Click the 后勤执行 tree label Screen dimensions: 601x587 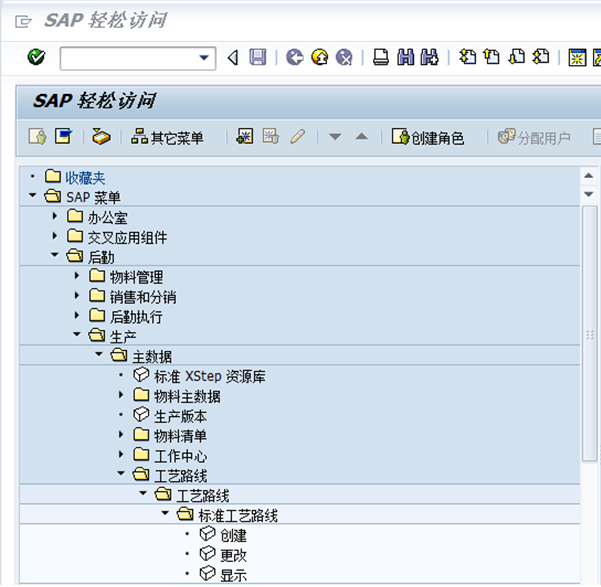(136, 317)
